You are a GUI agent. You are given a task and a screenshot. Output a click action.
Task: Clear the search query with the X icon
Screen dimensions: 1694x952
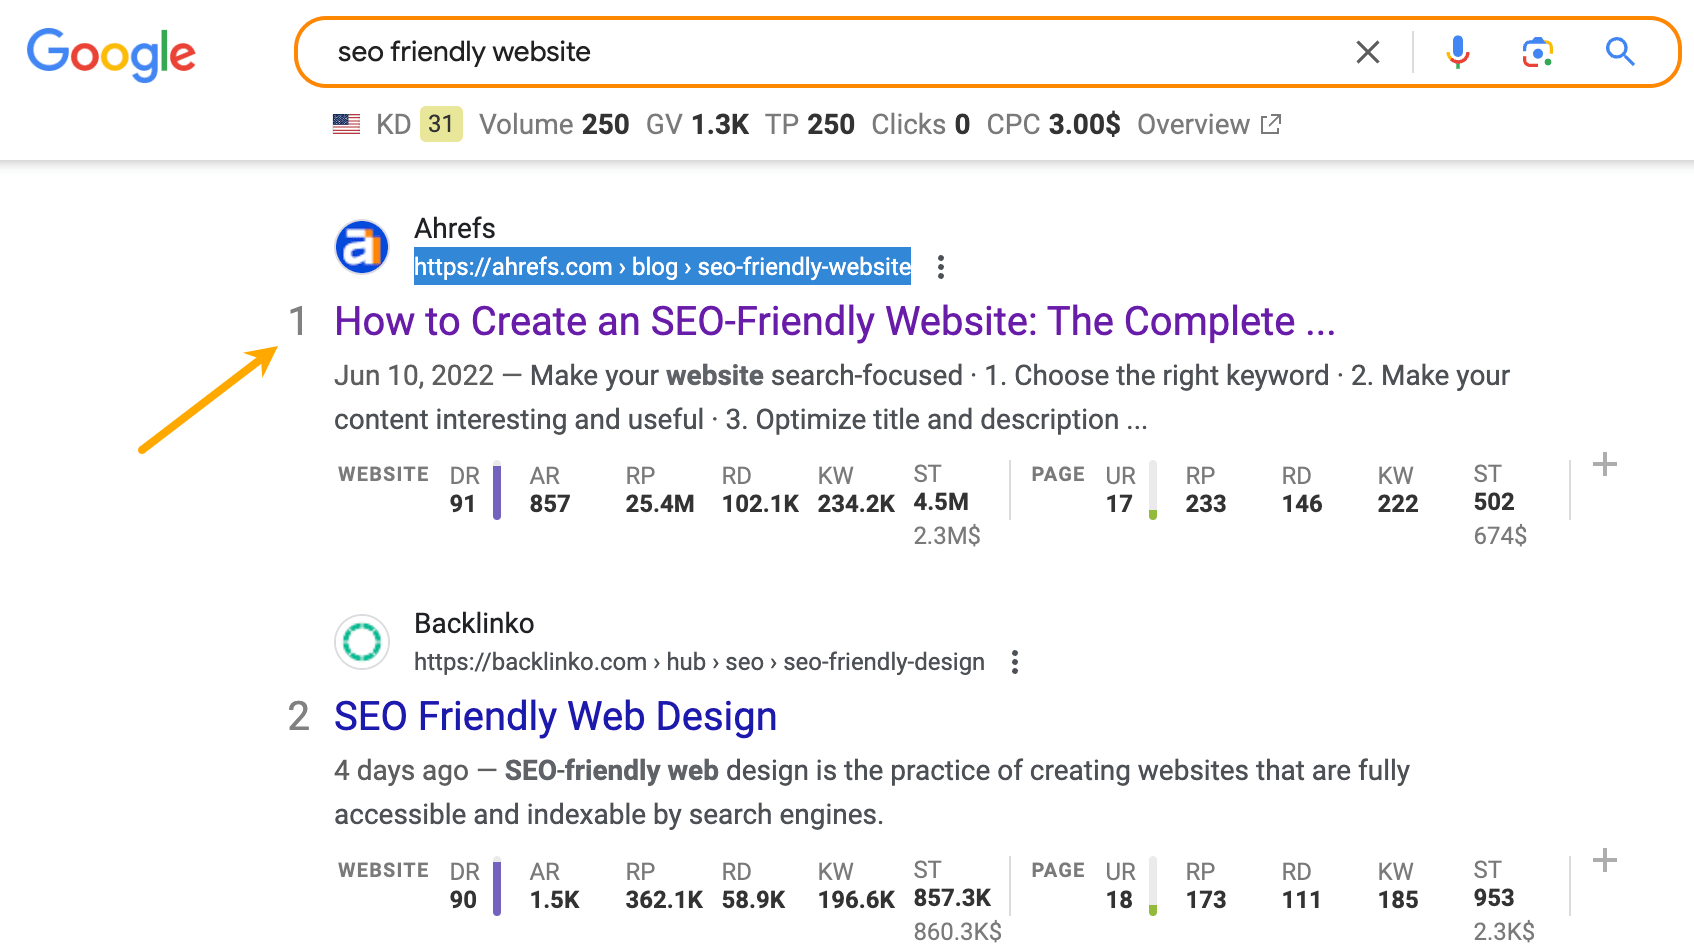point(1368,52)
